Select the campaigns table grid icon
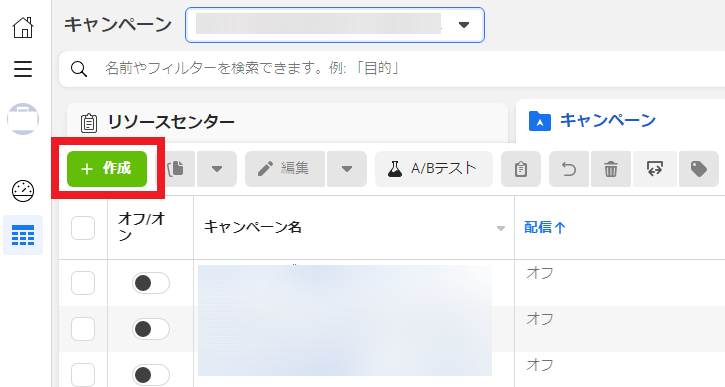Image resolution: width=725 pixels, height=387 pixels. click(x=23, y=235)
